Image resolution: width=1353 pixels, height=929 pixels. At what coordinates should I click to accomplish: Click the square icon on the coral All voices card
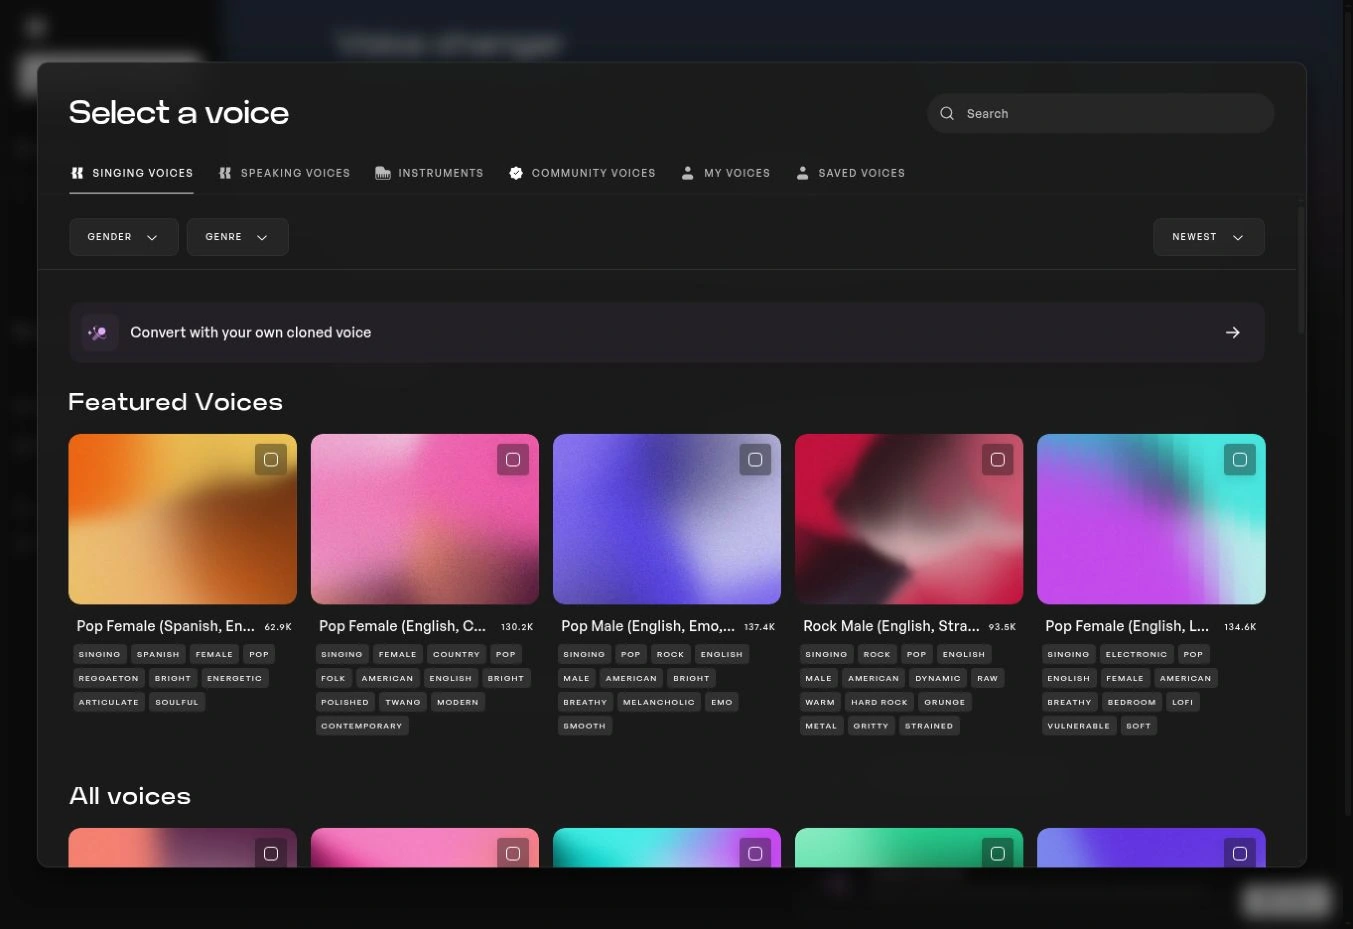tap(271, 853)
